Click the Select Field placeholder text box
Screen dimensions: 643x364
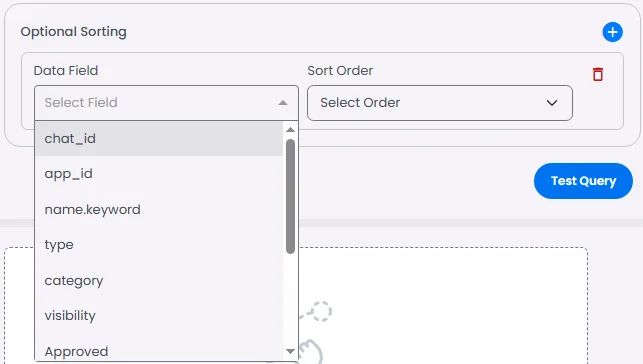pyautogui.click(x=166, y=103)
